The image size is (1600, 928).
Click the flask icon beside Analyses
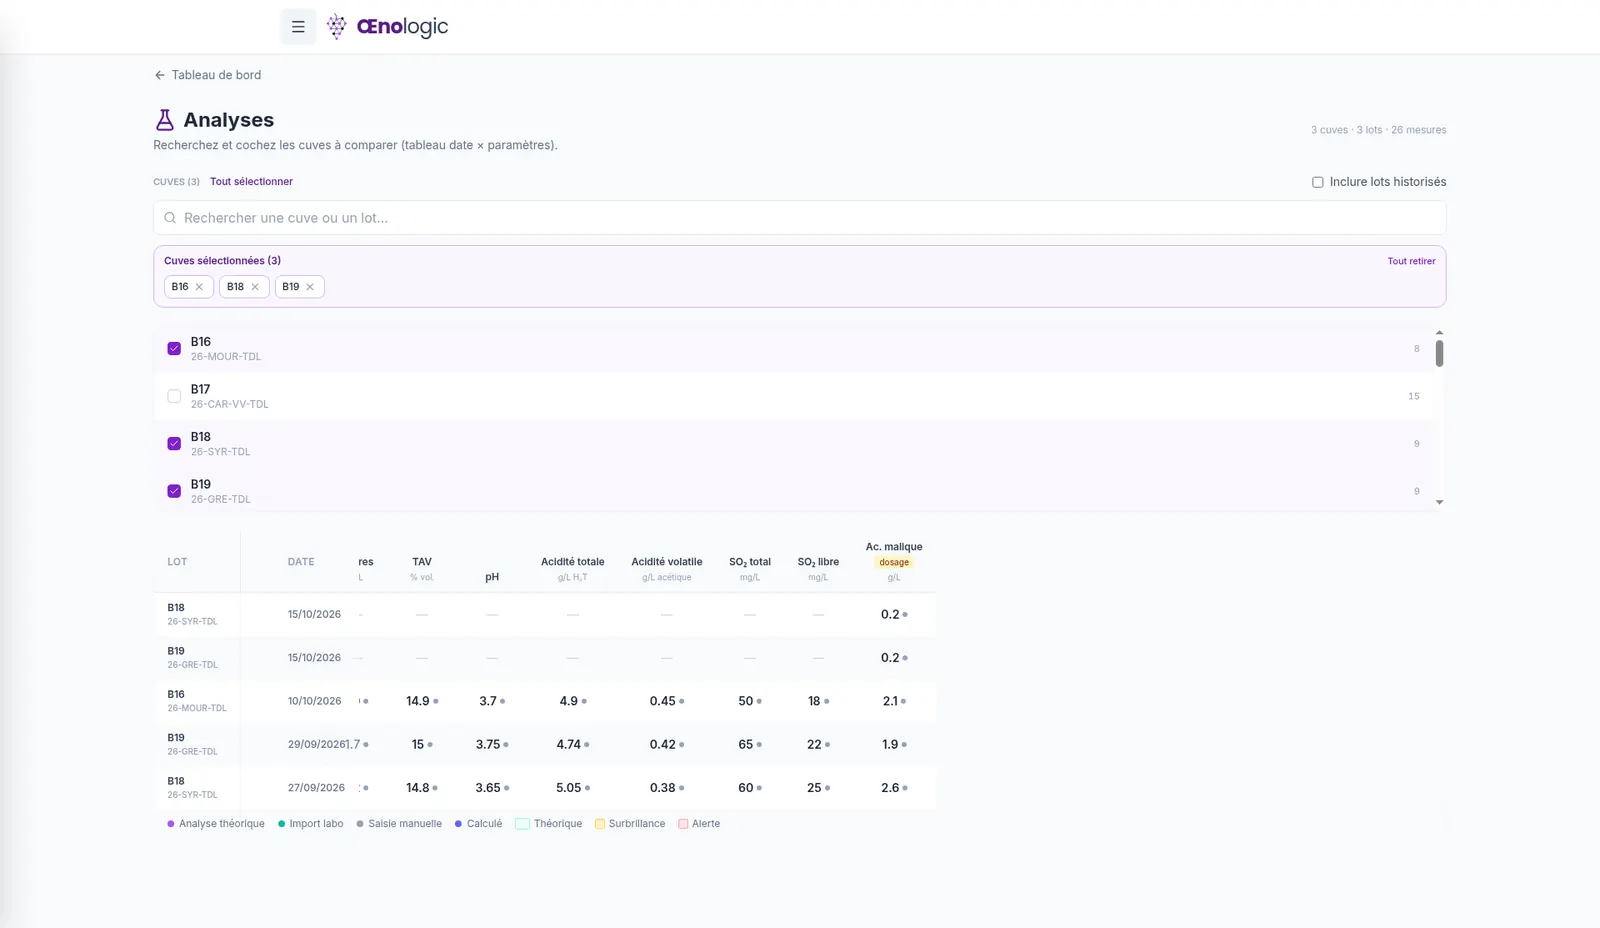165,120
